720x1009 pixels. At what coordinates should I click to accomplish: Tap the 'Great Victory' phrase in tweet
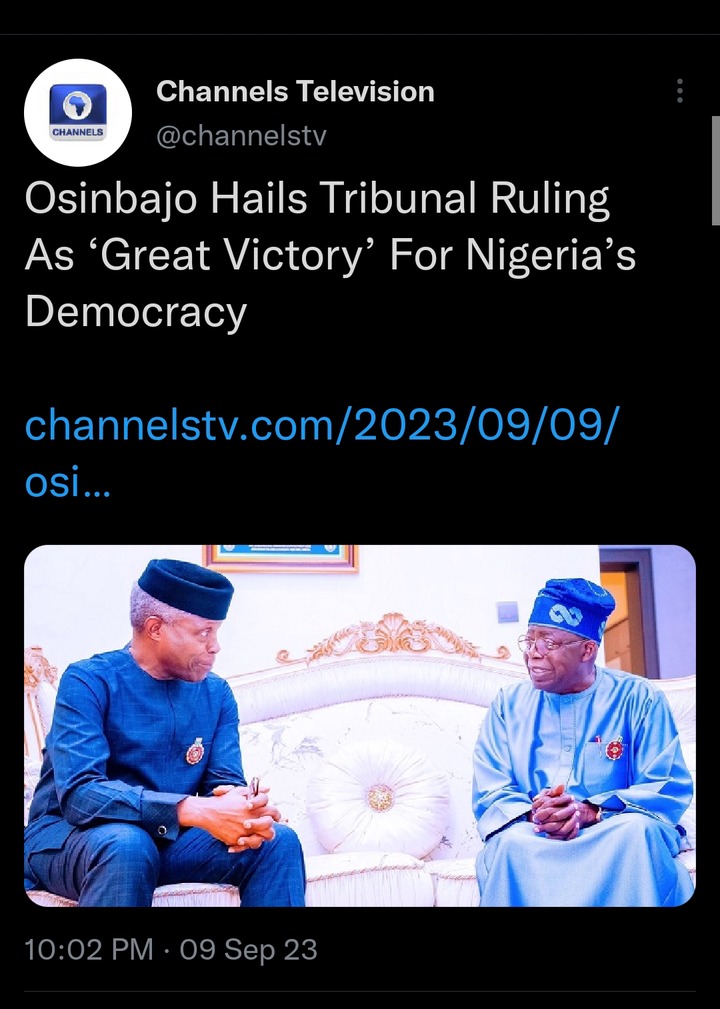click(233, 255)
